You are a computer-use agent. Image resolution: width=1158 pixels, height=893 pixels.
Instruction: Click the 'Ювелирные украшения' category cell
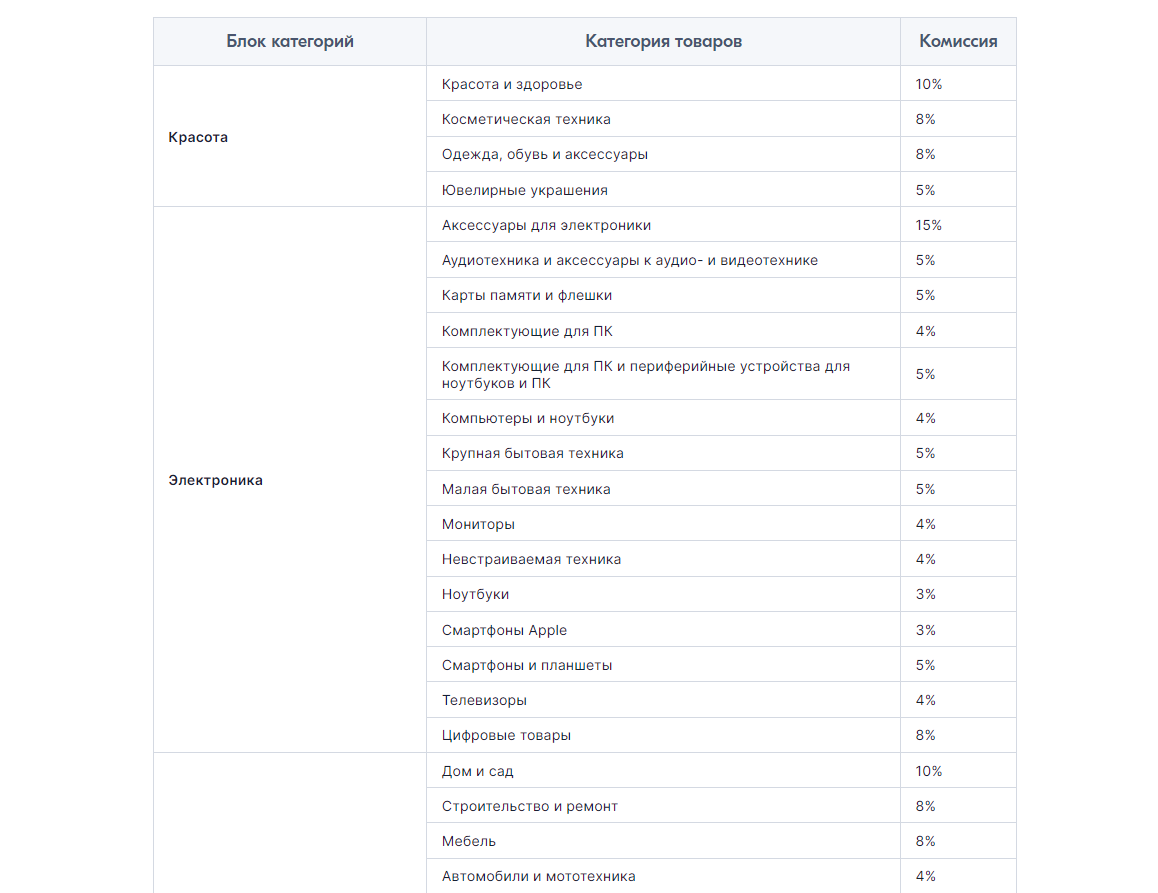(663, 190)
